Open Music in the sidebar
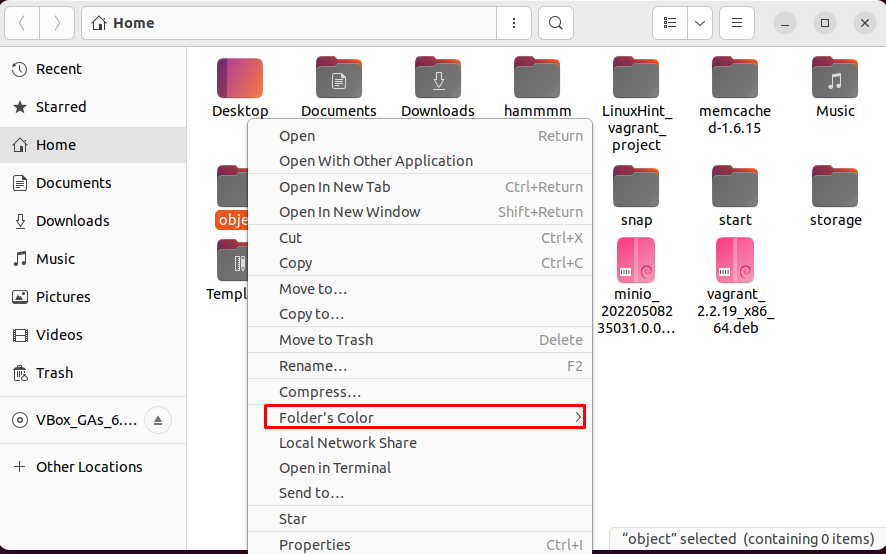This screenshot has height=554, width=886. pos(93,258)
